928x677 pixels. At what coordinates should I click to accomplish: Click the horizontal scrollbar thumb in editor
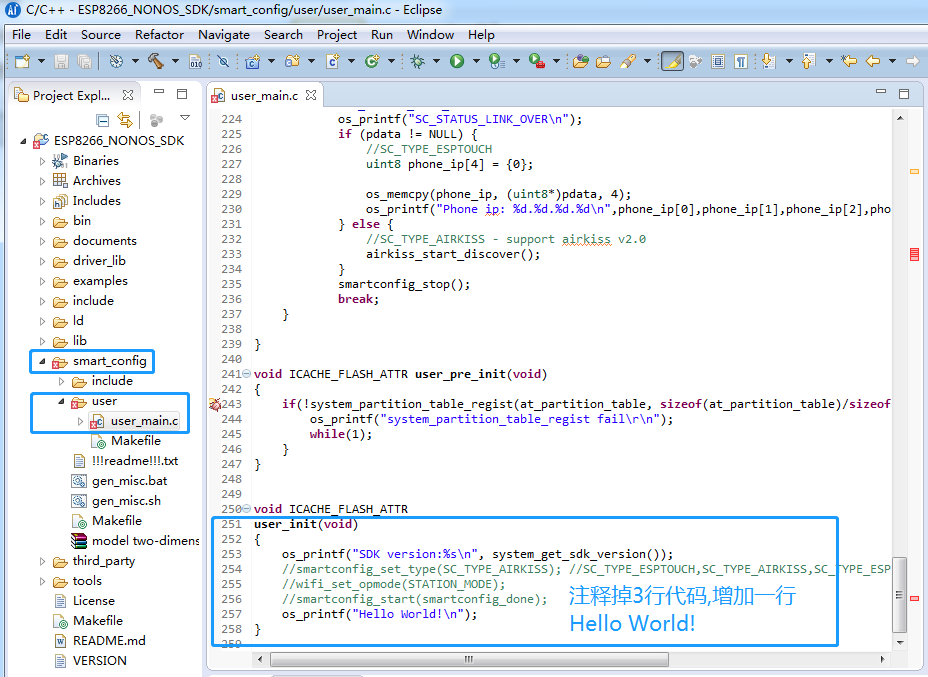(x=469, y=659)
